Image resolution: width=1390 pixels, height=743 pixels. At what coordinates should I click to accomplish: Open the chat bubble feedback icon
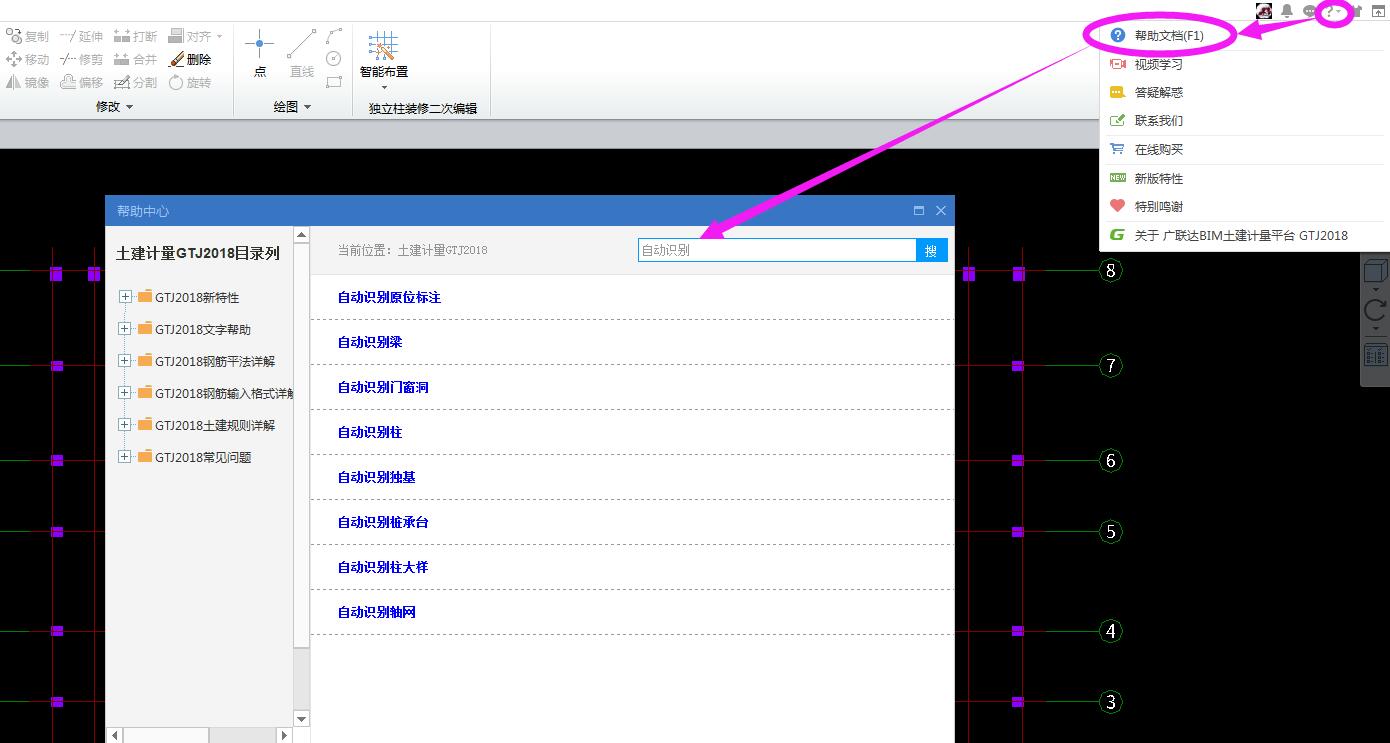coord(1309,11)
